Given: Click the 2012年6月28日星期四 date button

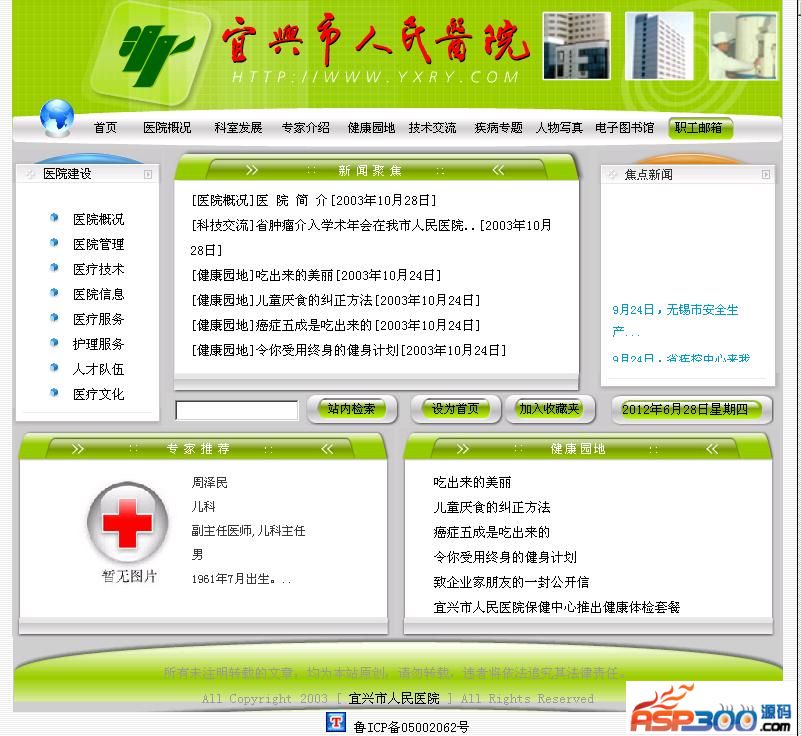Looking at the screenshot, I should [x=692, y=410].
